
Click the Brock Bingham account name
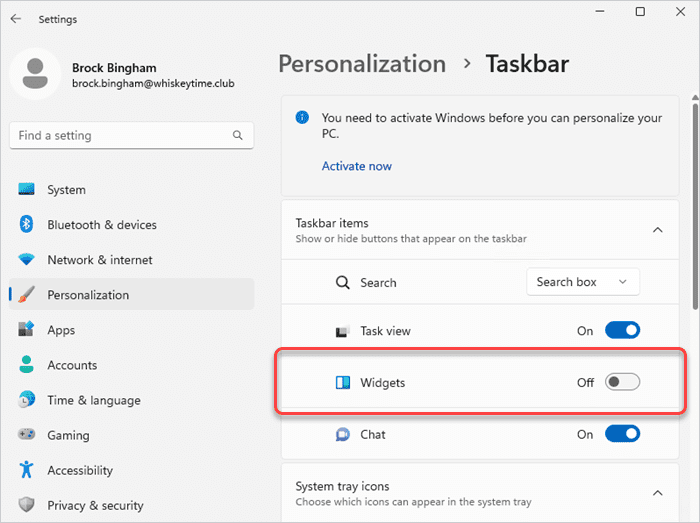pos(114,68)
